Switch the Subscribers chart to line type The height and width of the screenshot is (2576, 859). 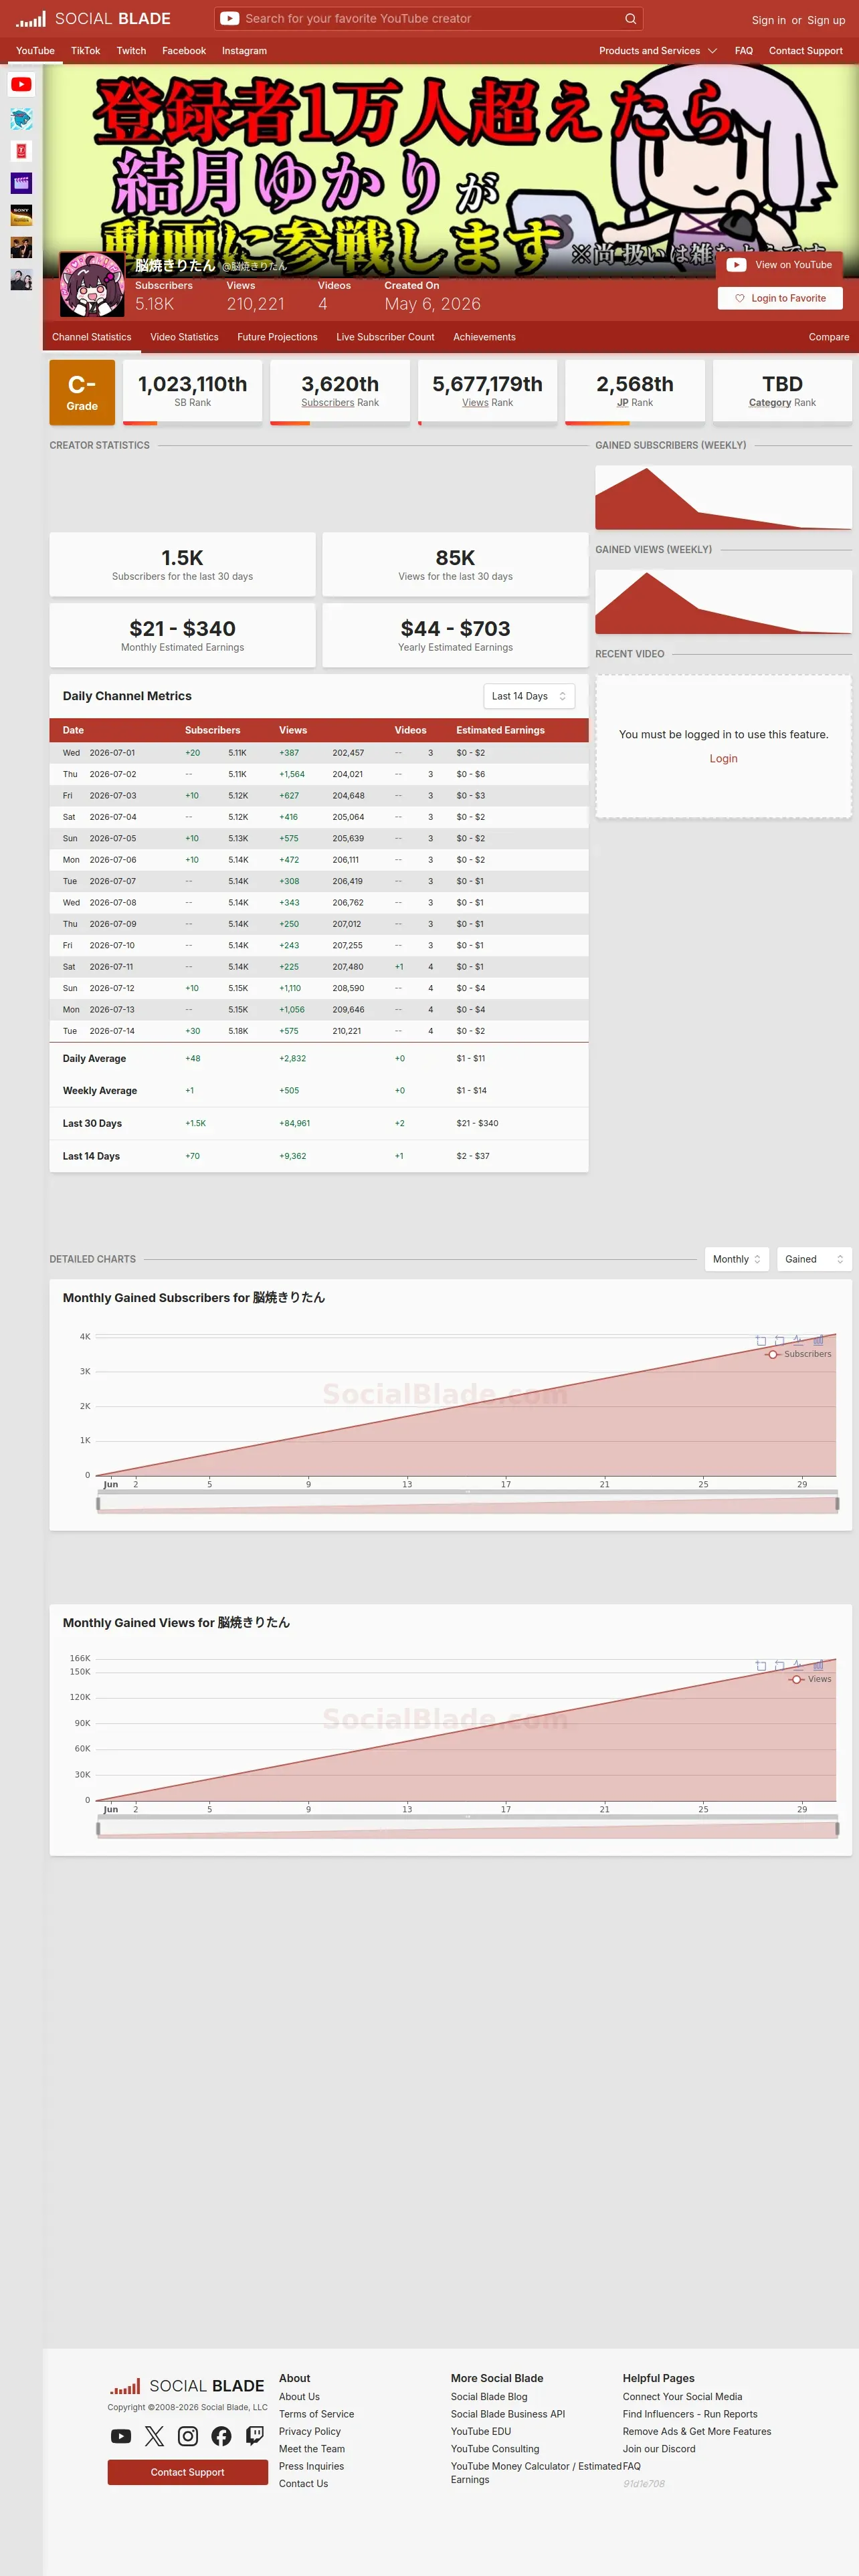[x=797, y=1340]
